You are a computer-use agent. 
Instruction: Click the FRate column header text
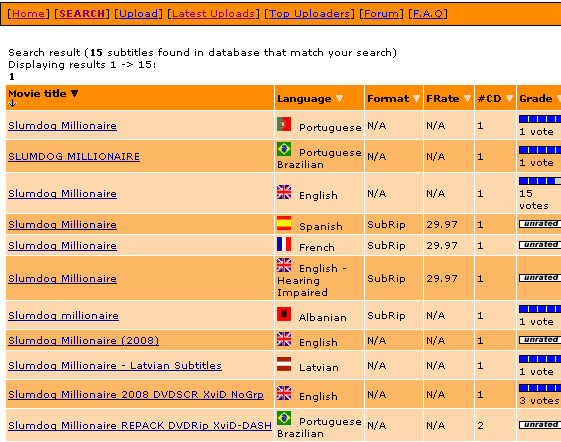click(443, 98)
